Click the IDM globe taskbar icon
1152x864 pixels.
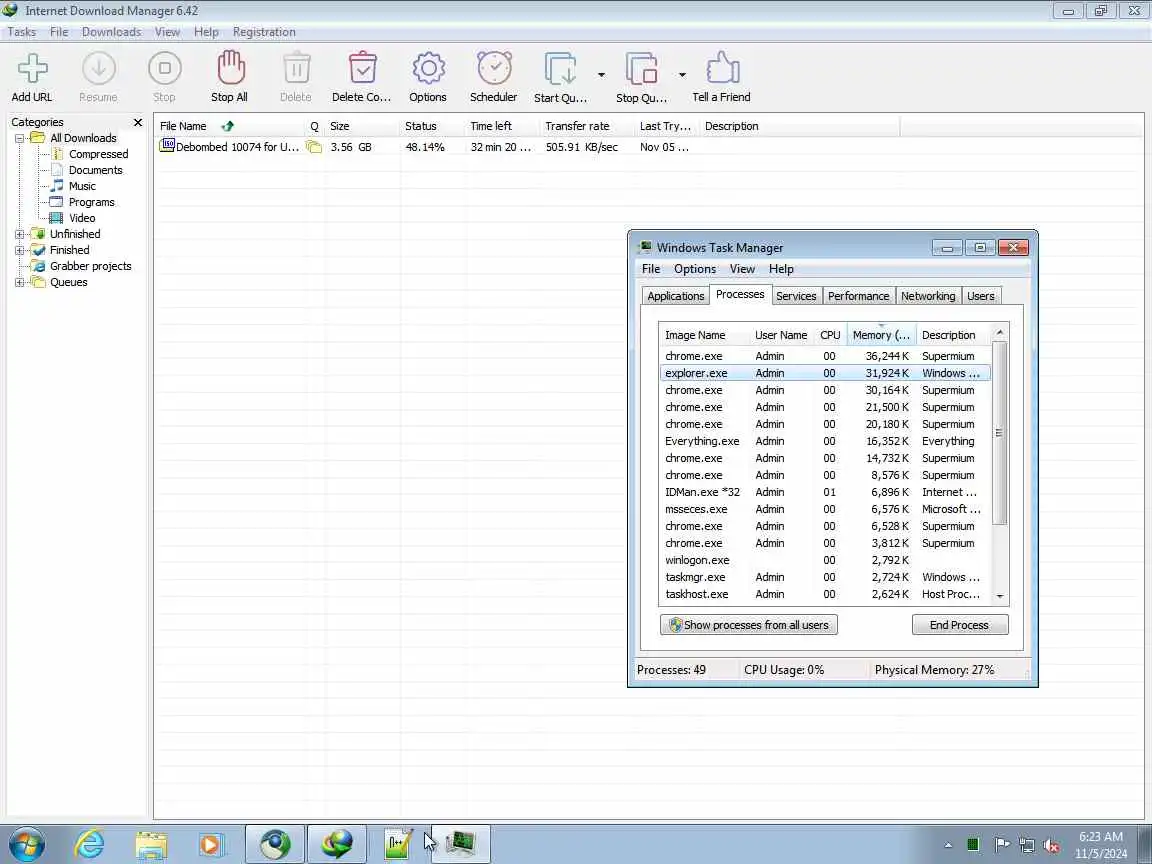coord(336,844)
